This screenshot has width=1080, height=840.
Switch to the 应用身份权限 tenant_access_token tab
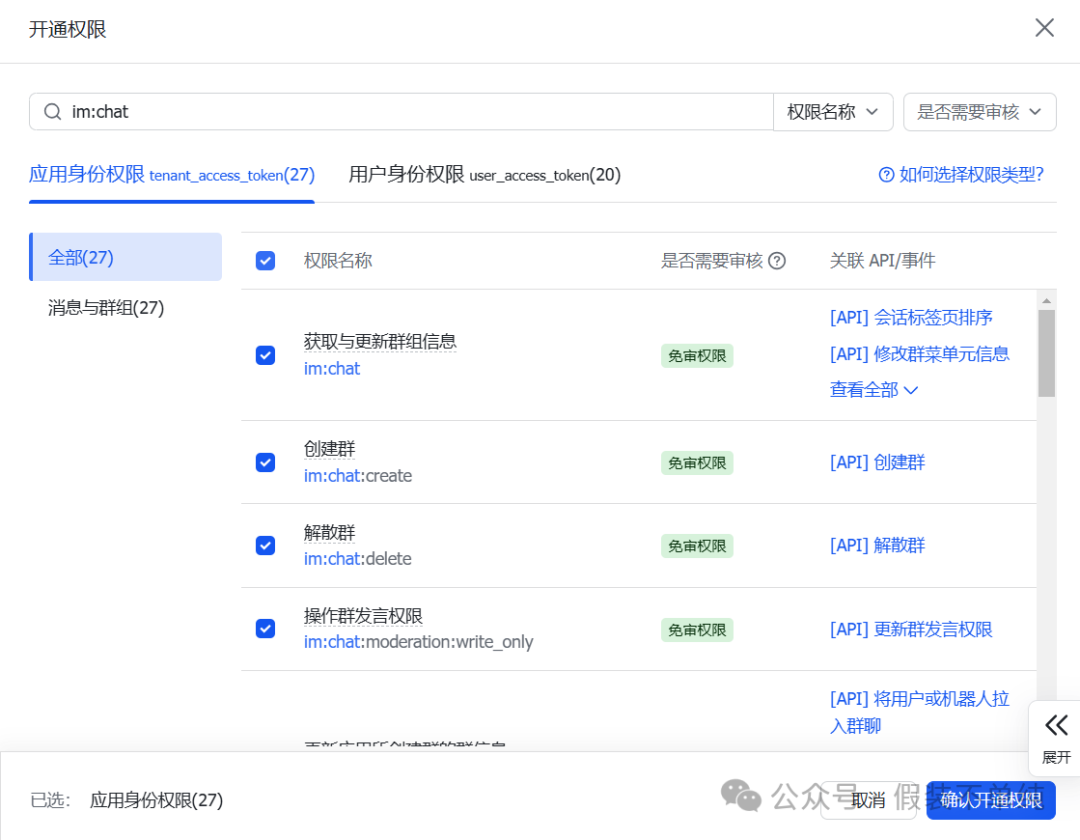[172, 175]
